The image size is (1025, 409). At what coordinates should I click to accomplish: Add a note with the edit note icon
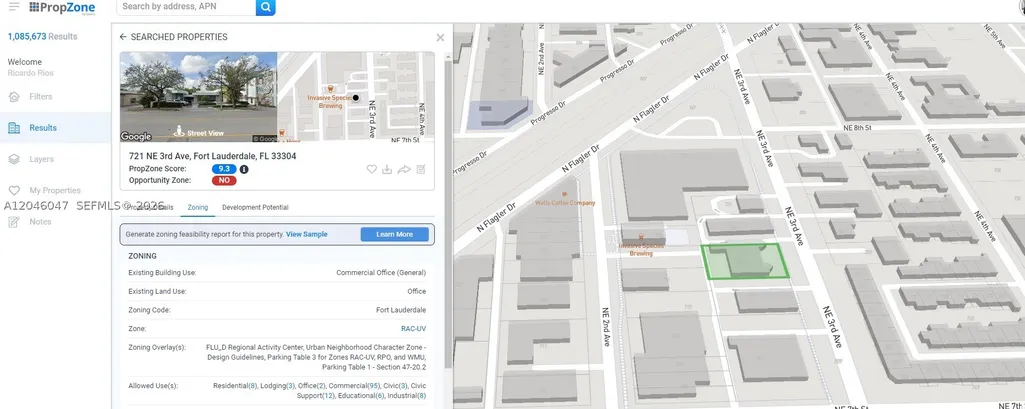(421, 169)
